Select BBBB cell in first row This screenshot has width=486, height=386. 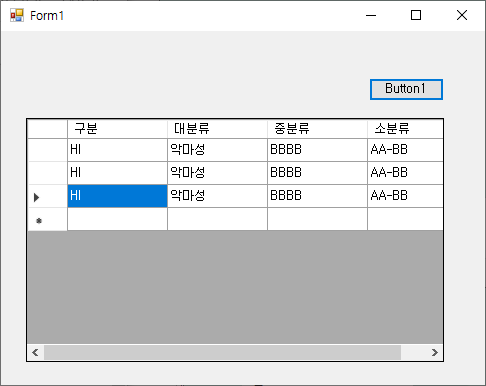pos(317,150)
